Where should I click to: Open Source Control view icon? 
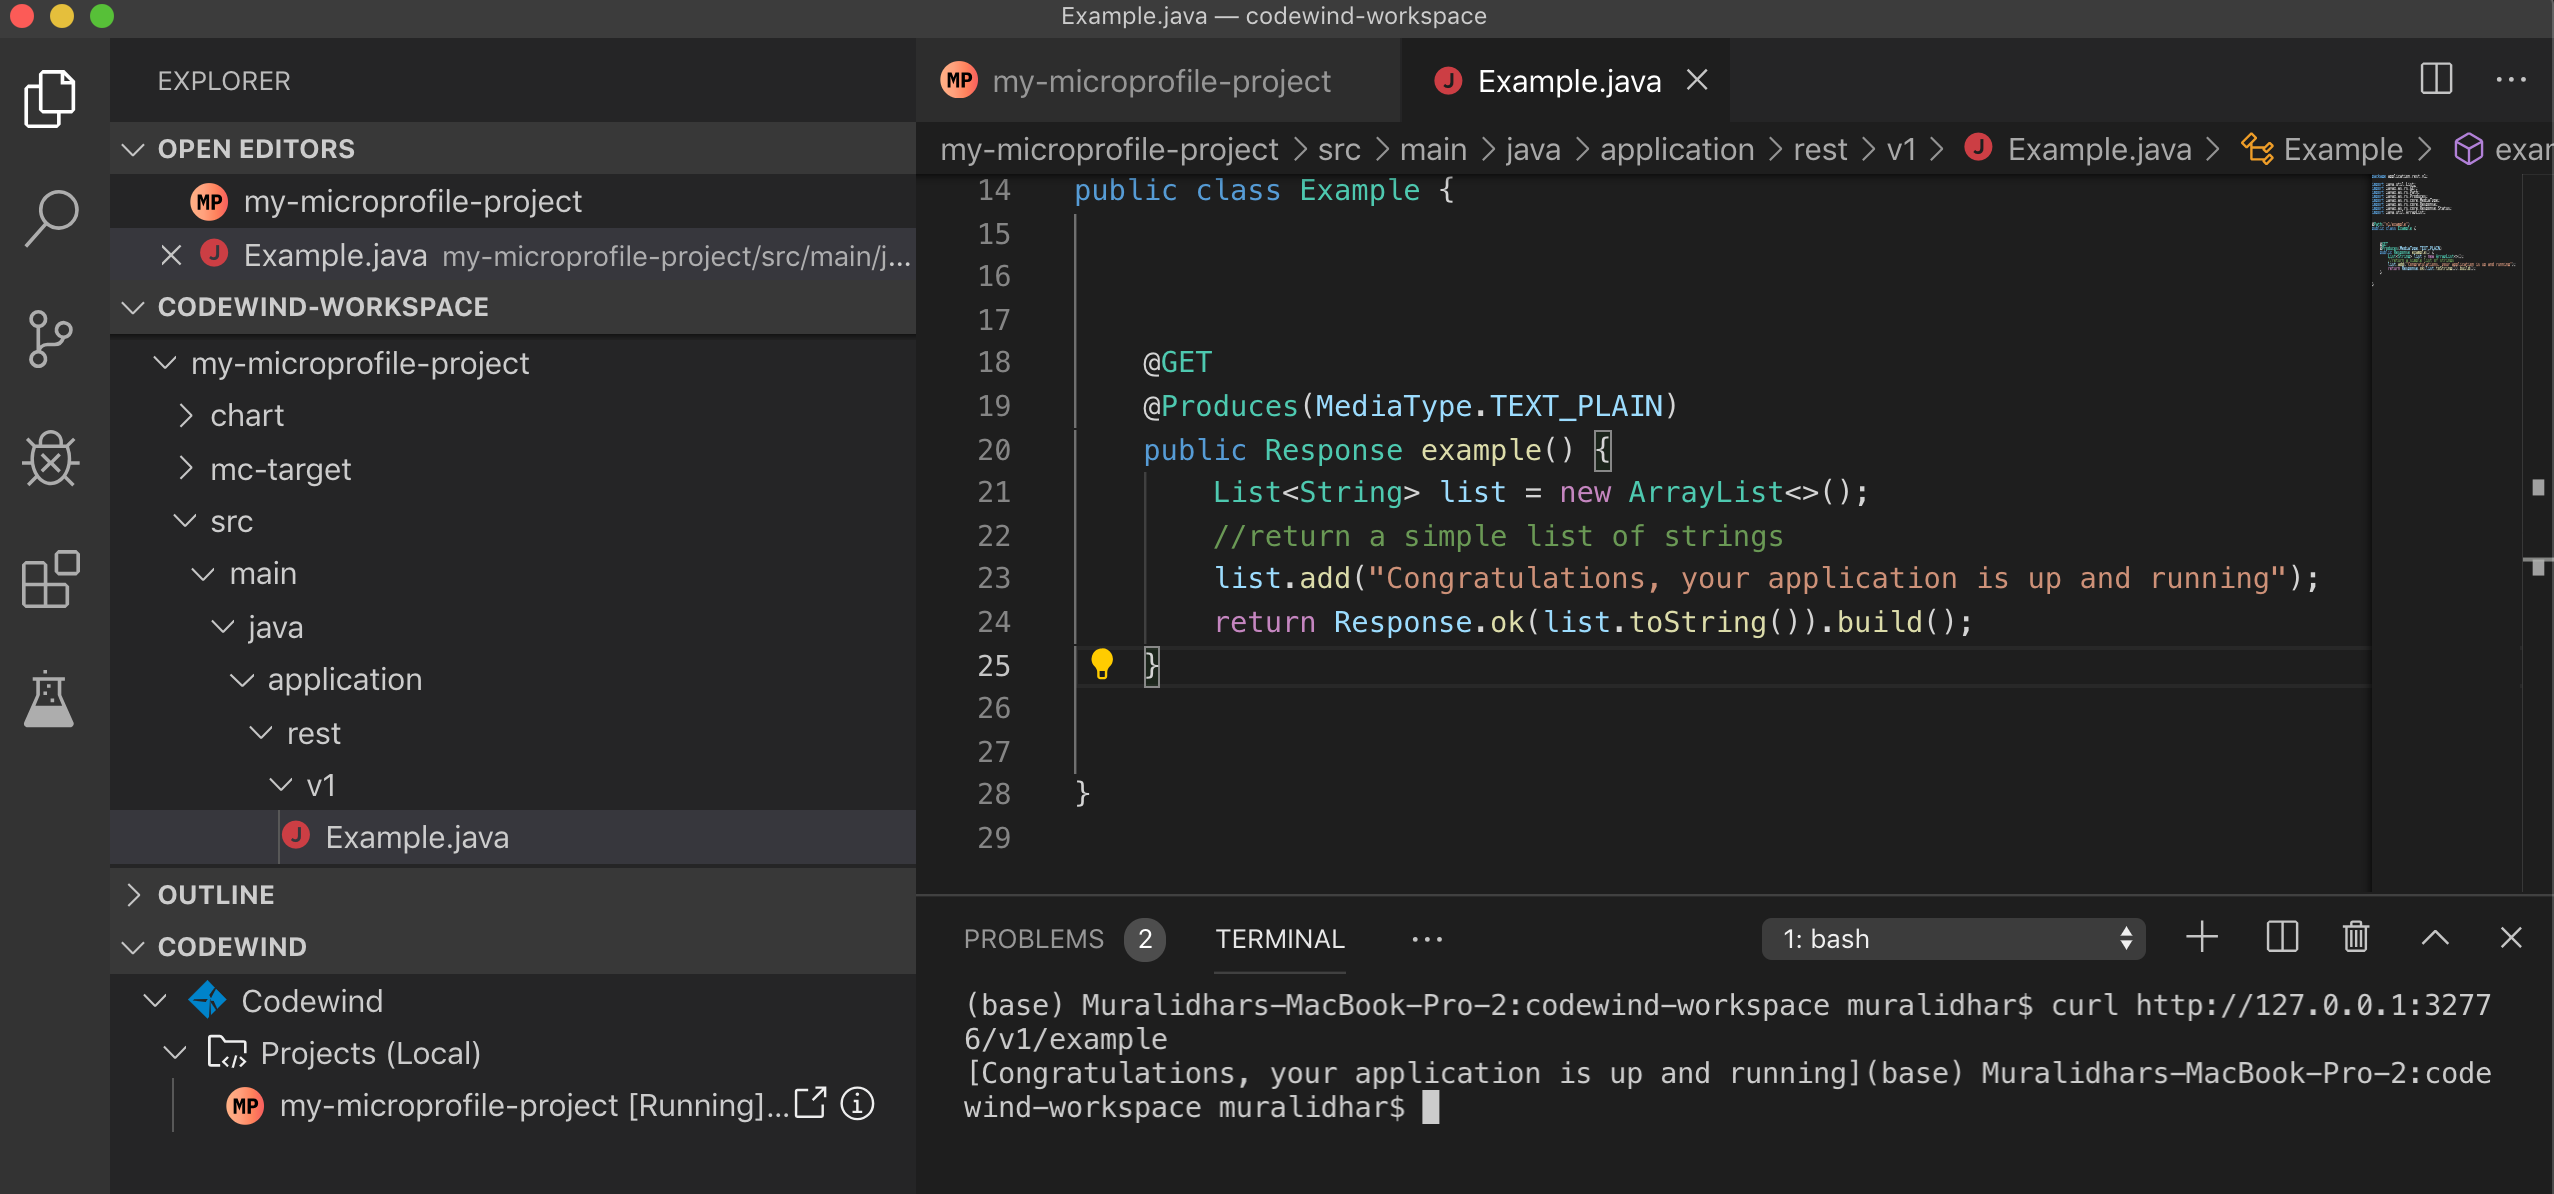[50, 339]
